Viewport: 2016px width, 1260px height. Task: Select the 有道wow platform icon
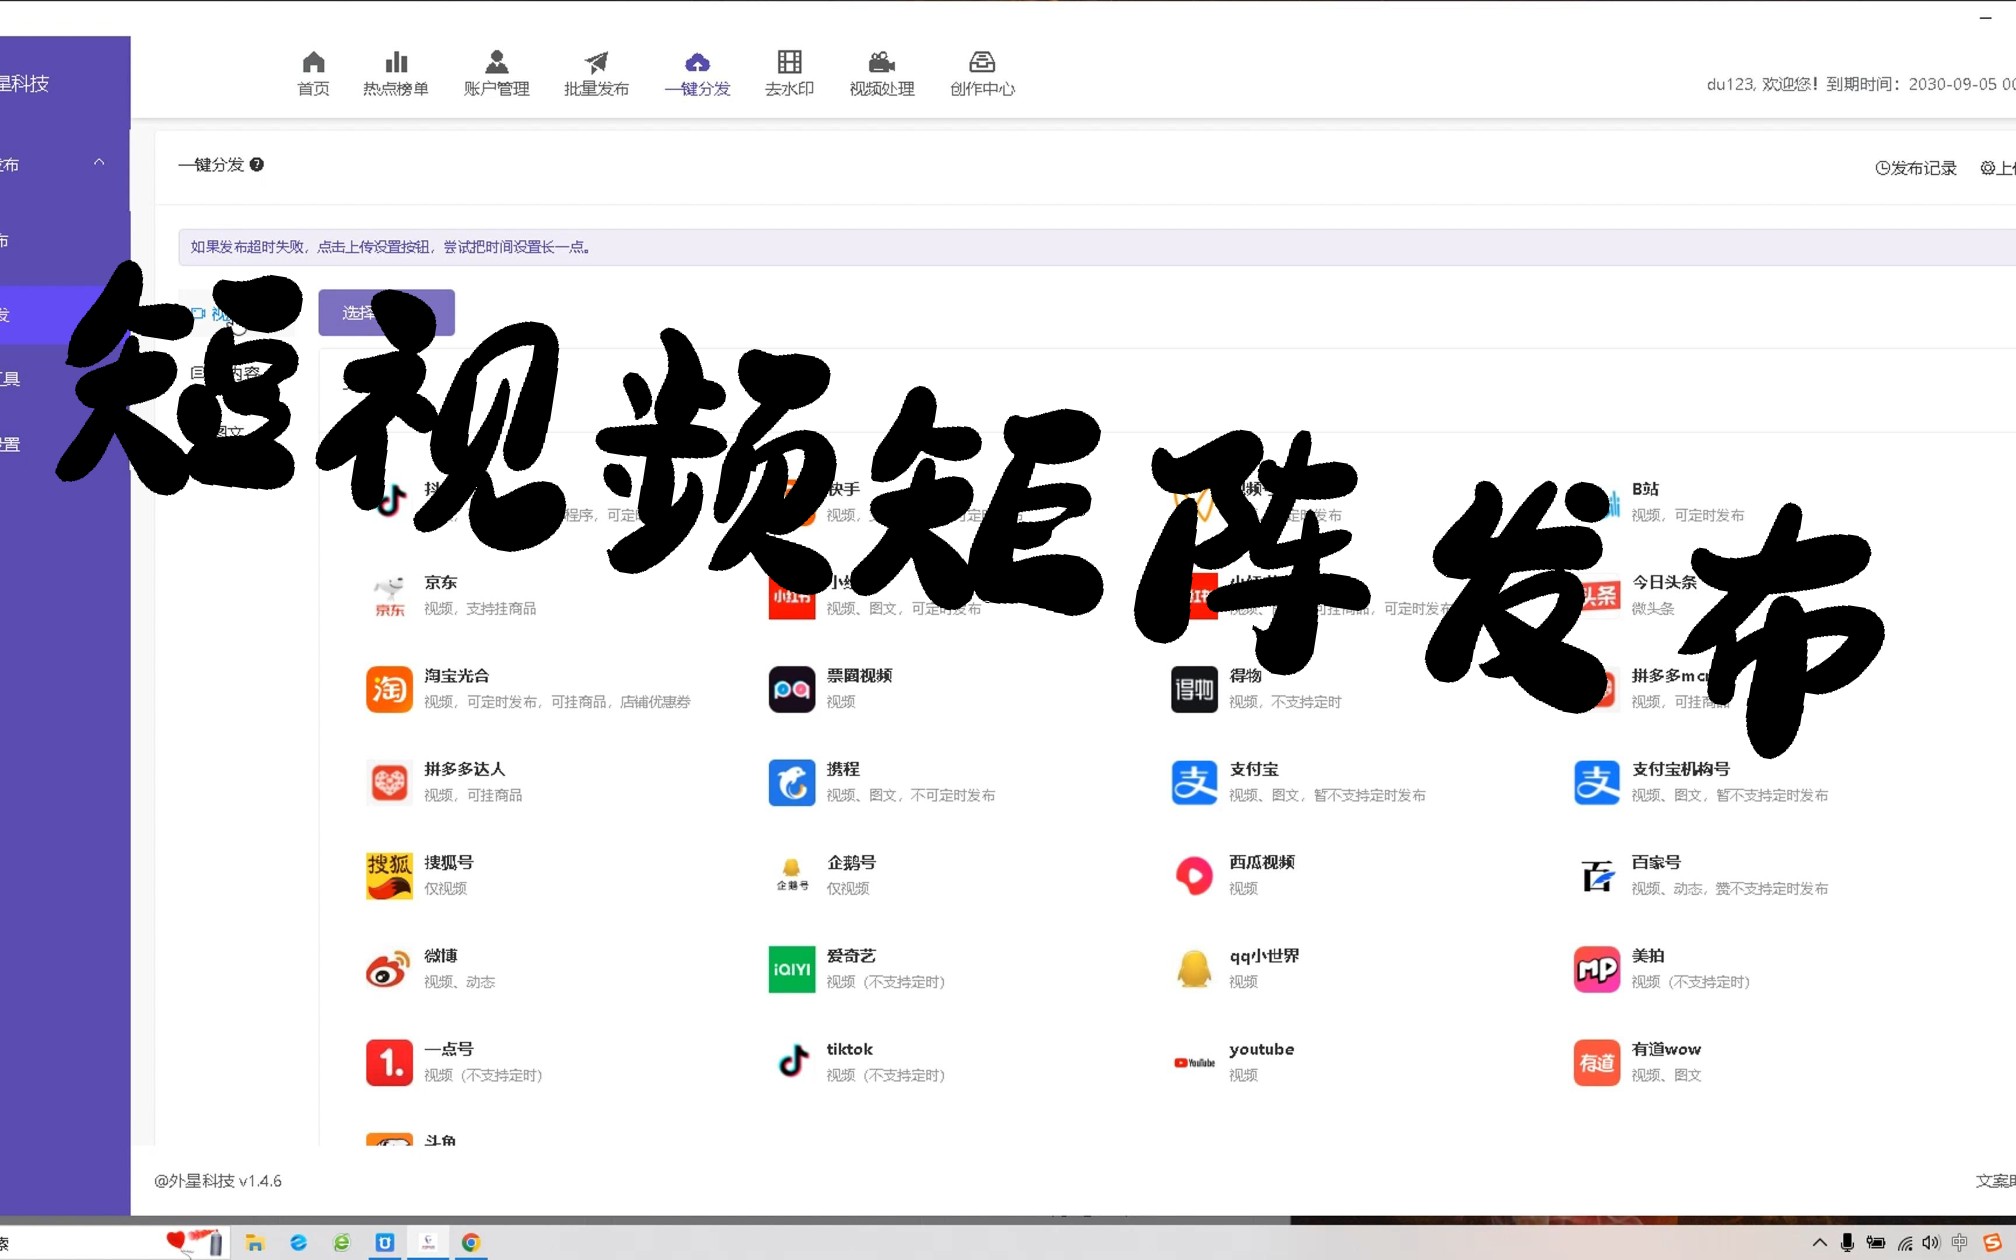(x=1597, y=1062)
